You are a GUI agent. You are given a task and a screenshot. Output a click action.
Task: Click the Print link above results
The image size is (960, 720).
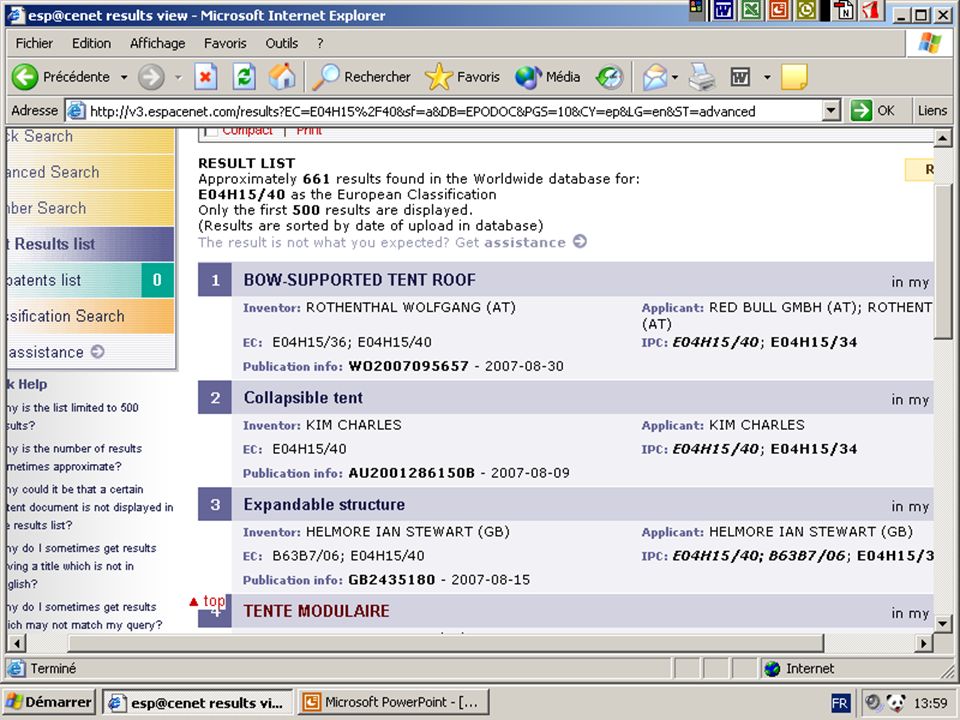click(309, 131)
